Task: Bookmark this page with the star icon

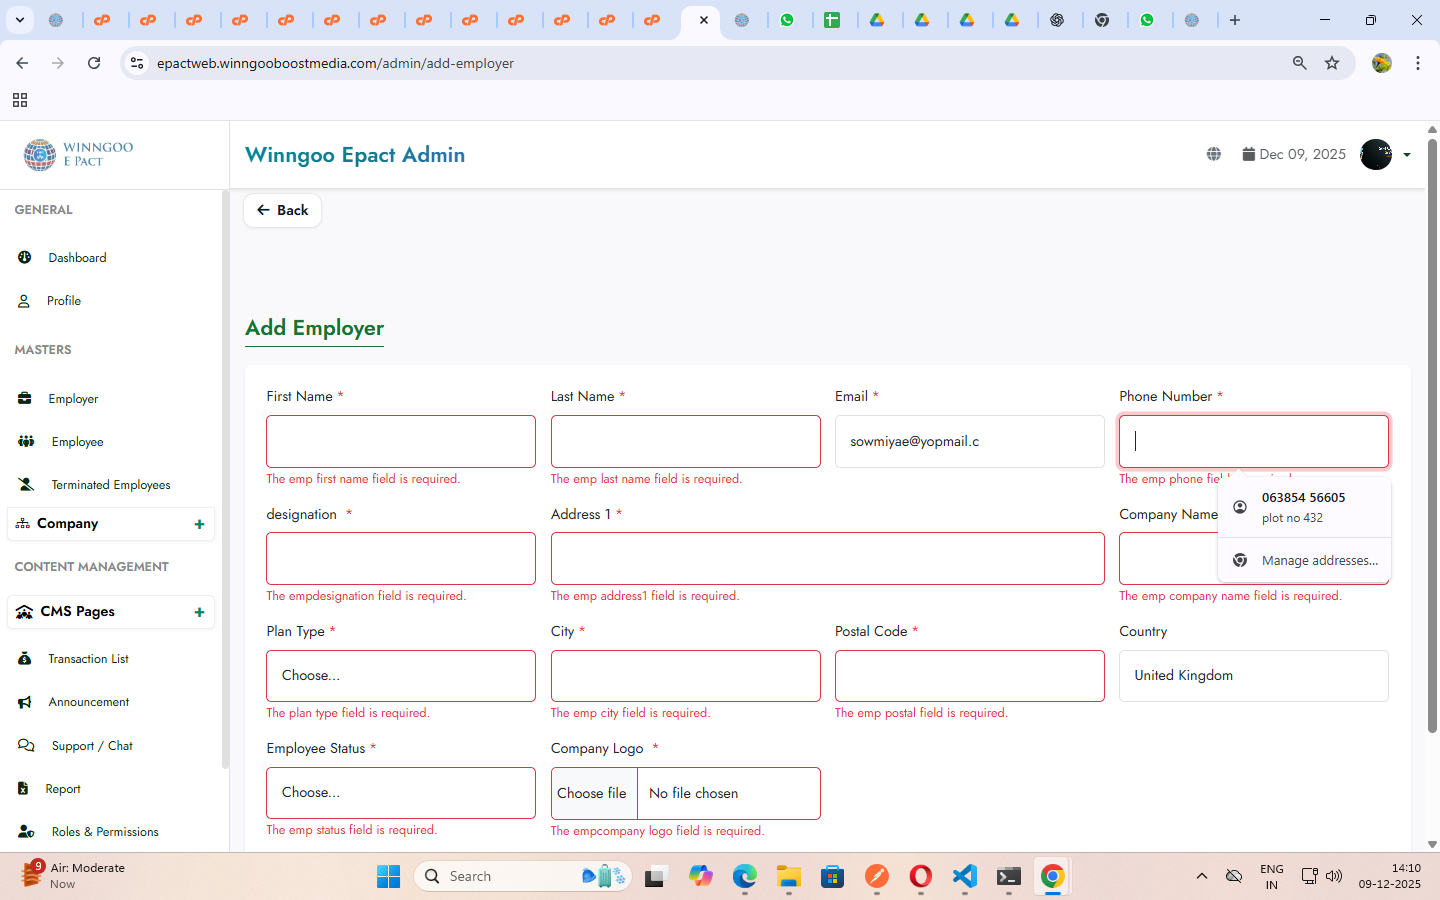Action: 1332,63
